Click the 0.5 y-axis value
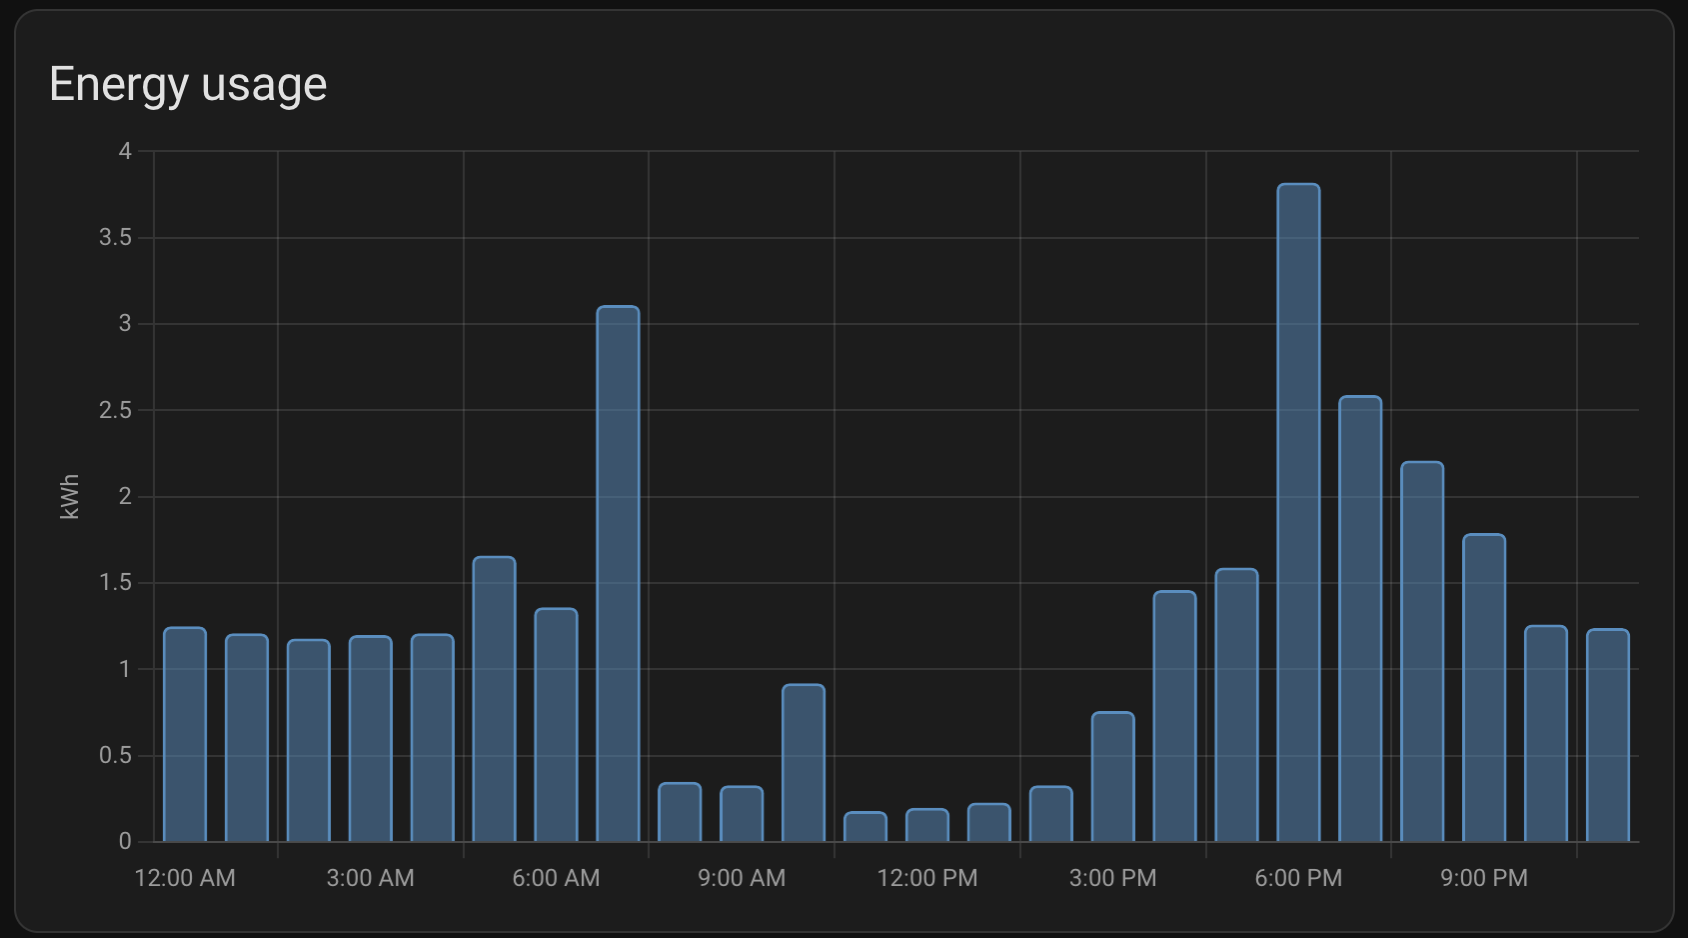1688x938 pixels. 115,755
